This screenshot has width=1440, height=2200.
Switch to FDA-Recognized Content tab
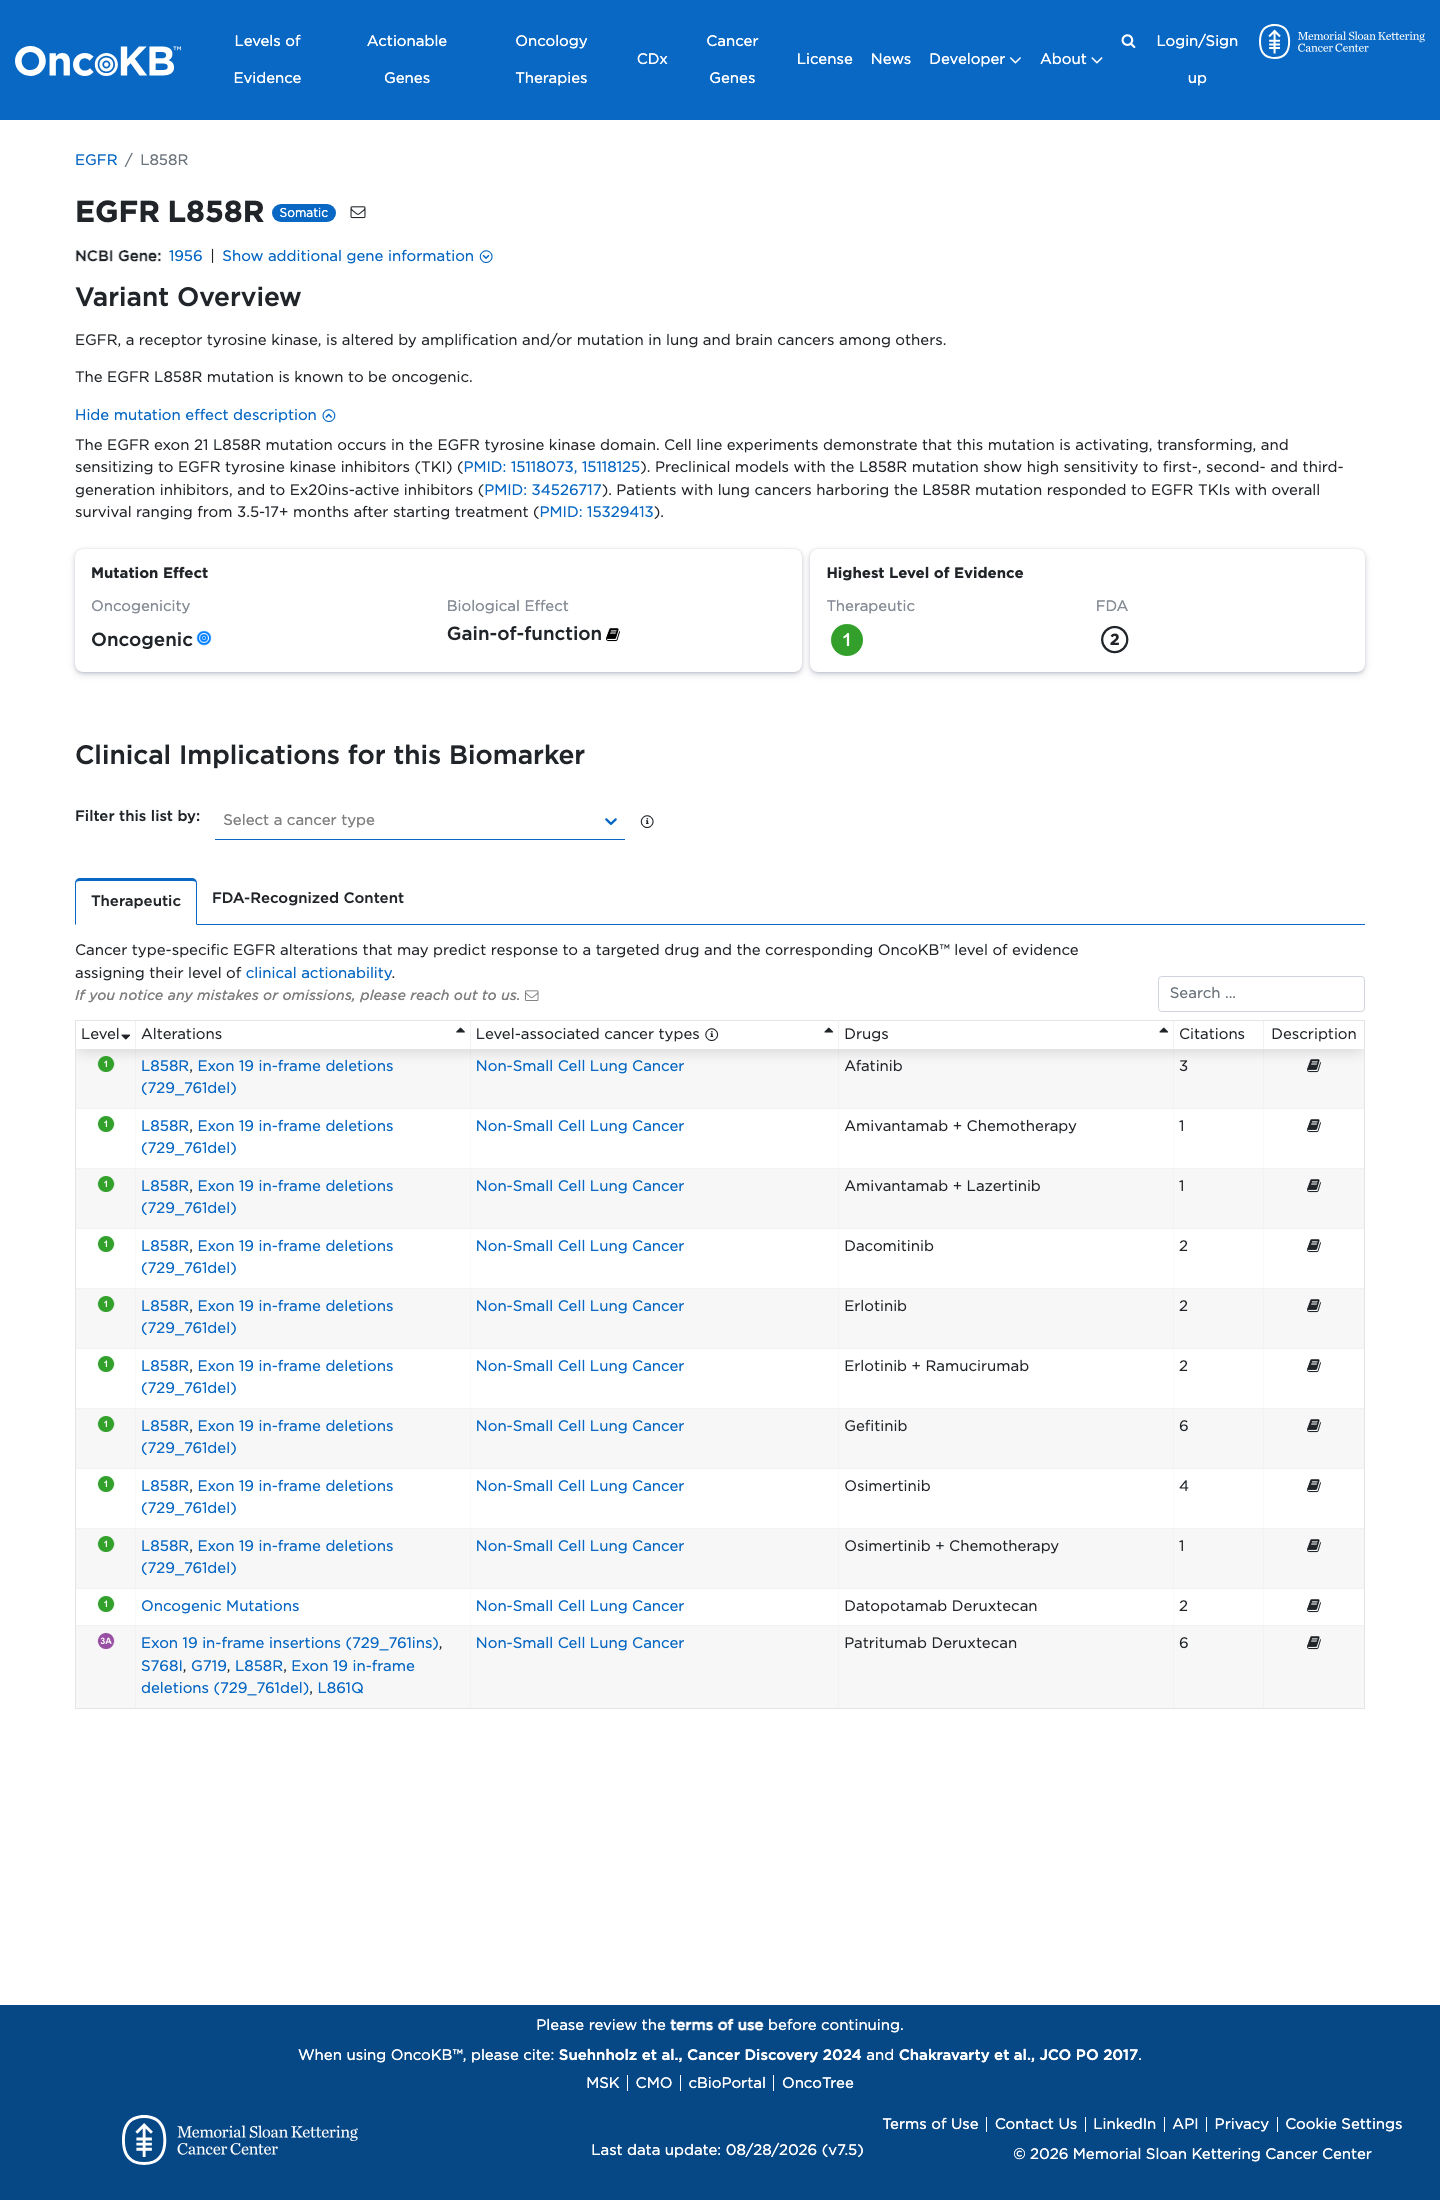[x=308, y=898]
